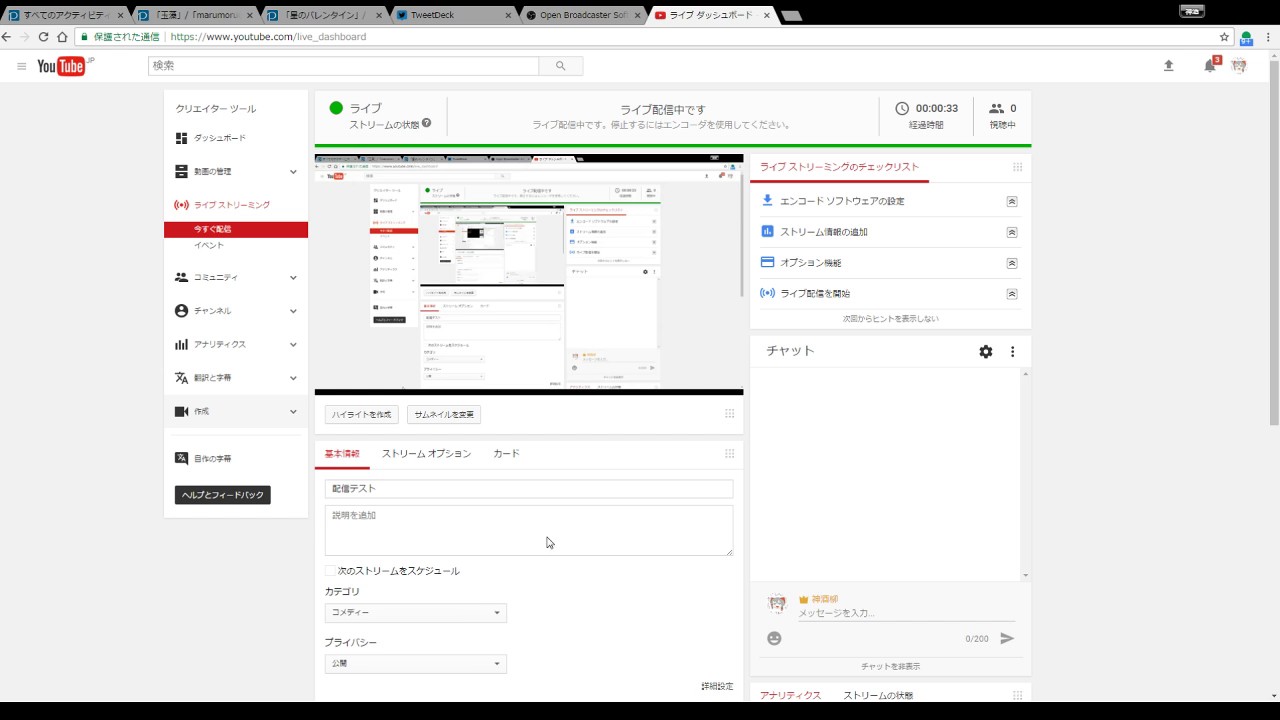The width and height of the screenshot is (1280, 720).
Task: Expand チャンネル sidebar section
Action: pyautogui.click(x=293, y=311)
